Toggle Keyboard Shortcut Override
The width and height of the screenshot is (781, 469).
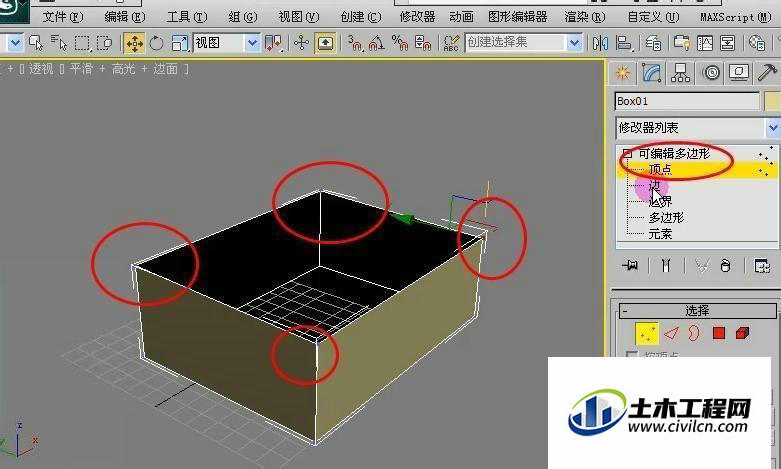325,43
